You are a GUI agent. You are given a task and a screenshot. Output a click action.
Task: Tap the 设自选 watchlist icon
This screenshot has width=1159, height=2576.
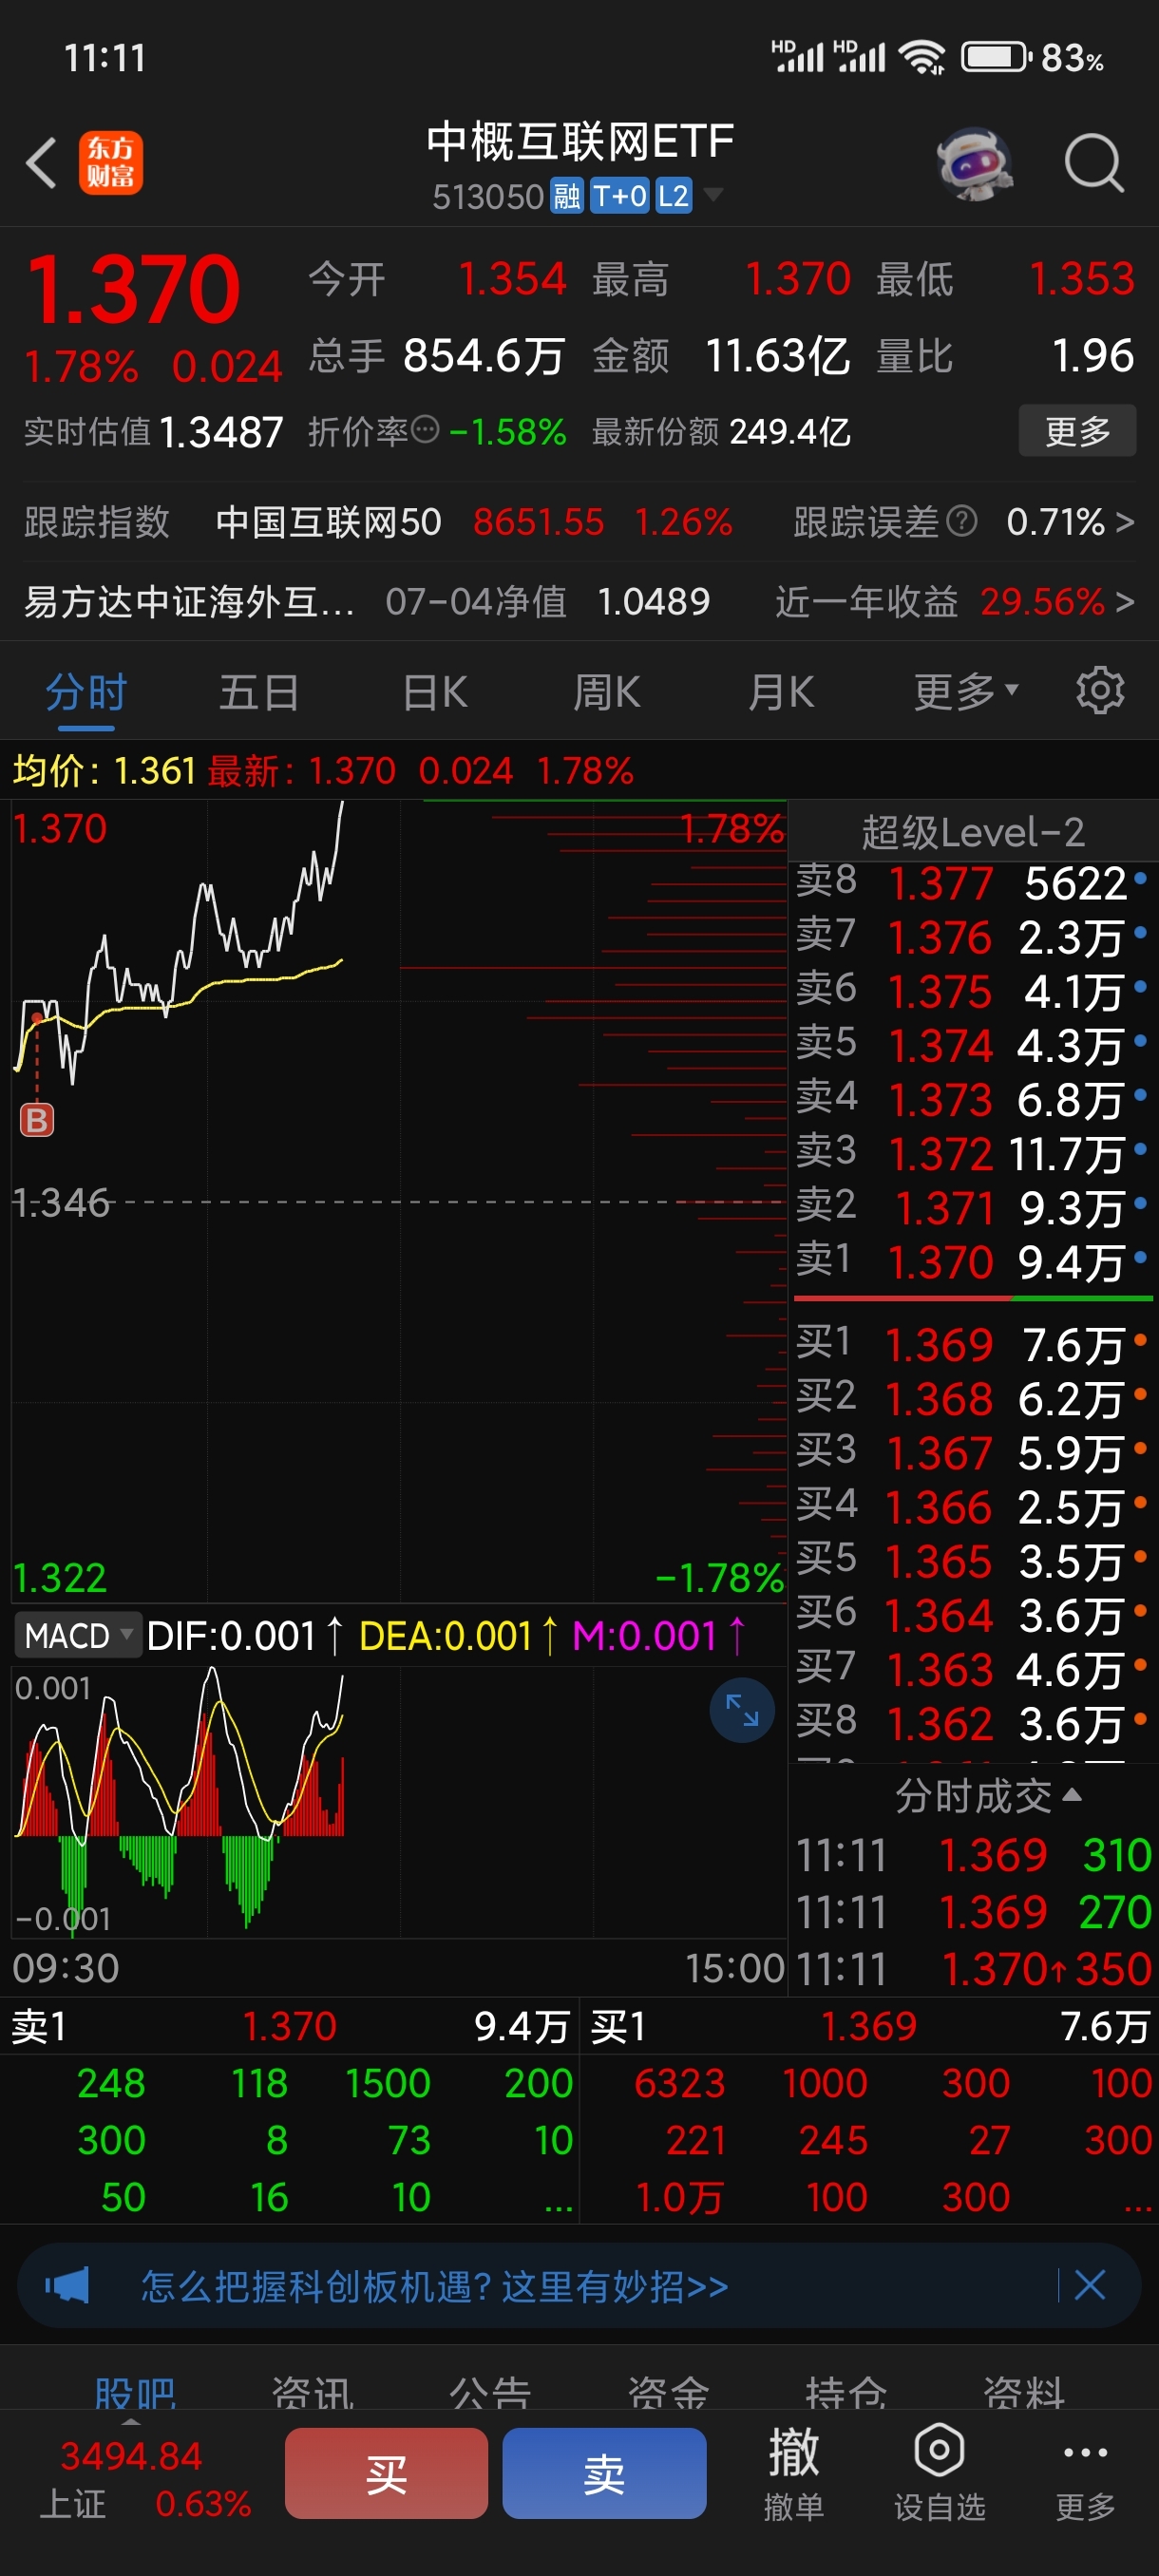pyautogui.click(x=939, y=2472)
